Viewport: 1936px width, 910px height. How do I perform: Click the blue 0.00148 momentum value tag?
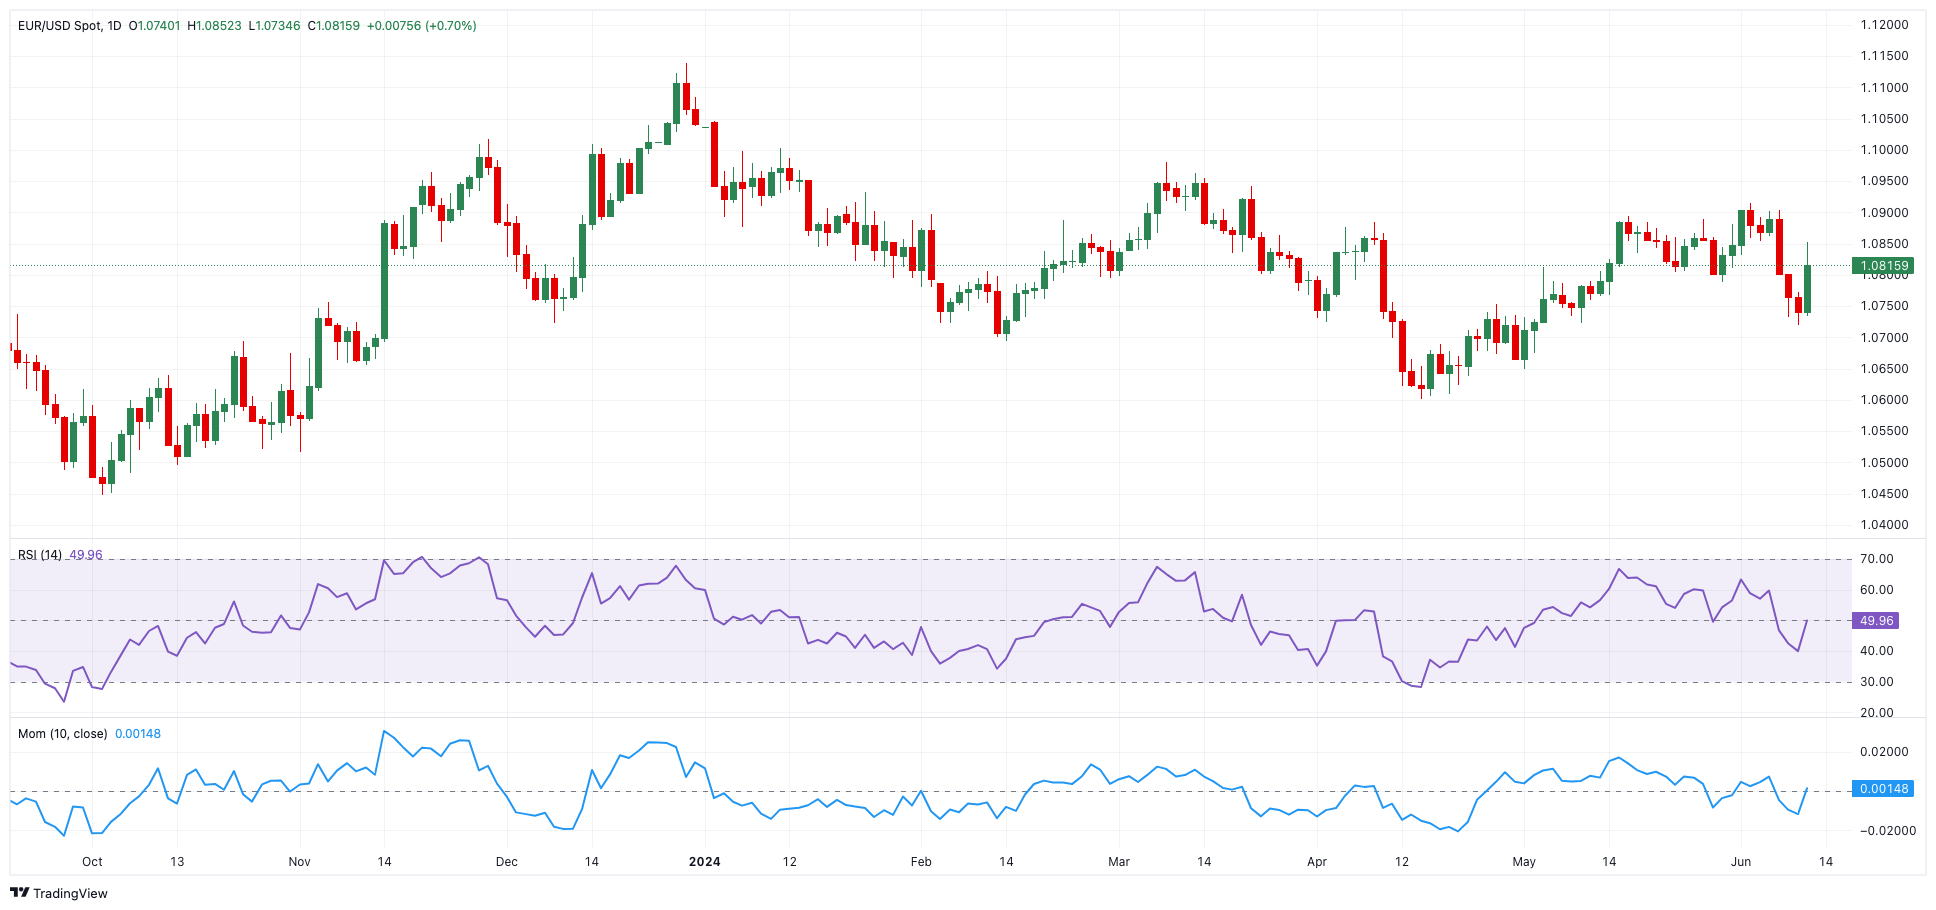pos(1883,789)
